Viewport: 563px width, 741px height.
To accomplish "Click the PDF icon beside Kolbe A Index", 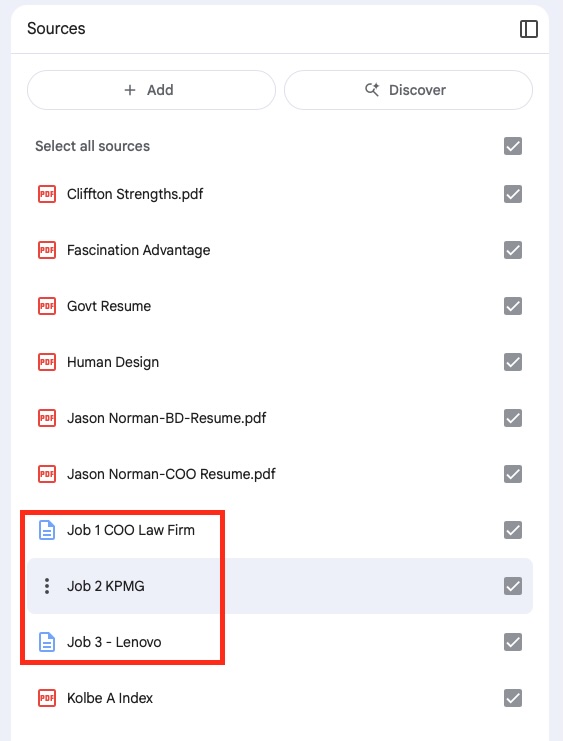I will [x=47, y=698].
